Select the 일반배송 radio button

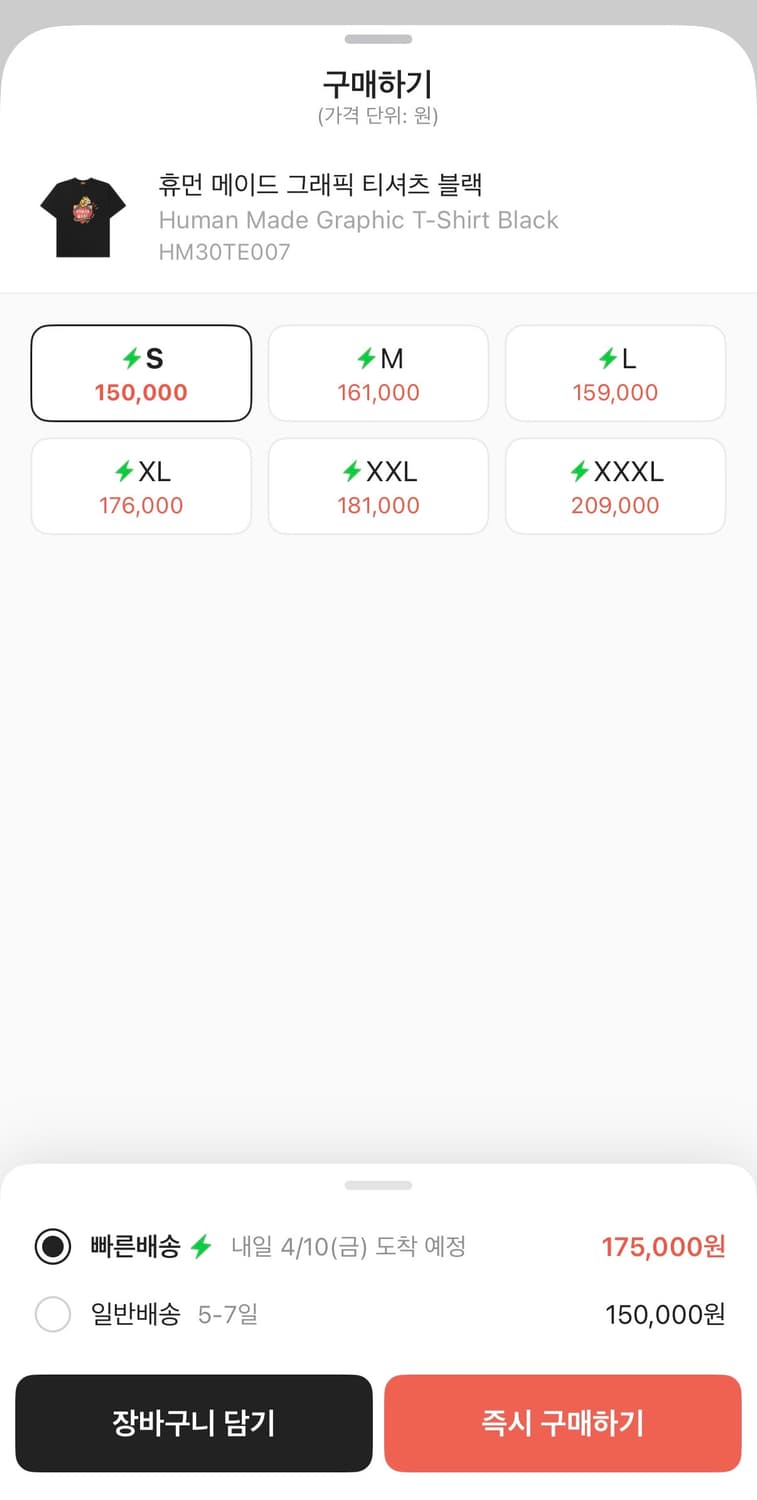point(53,1314)
